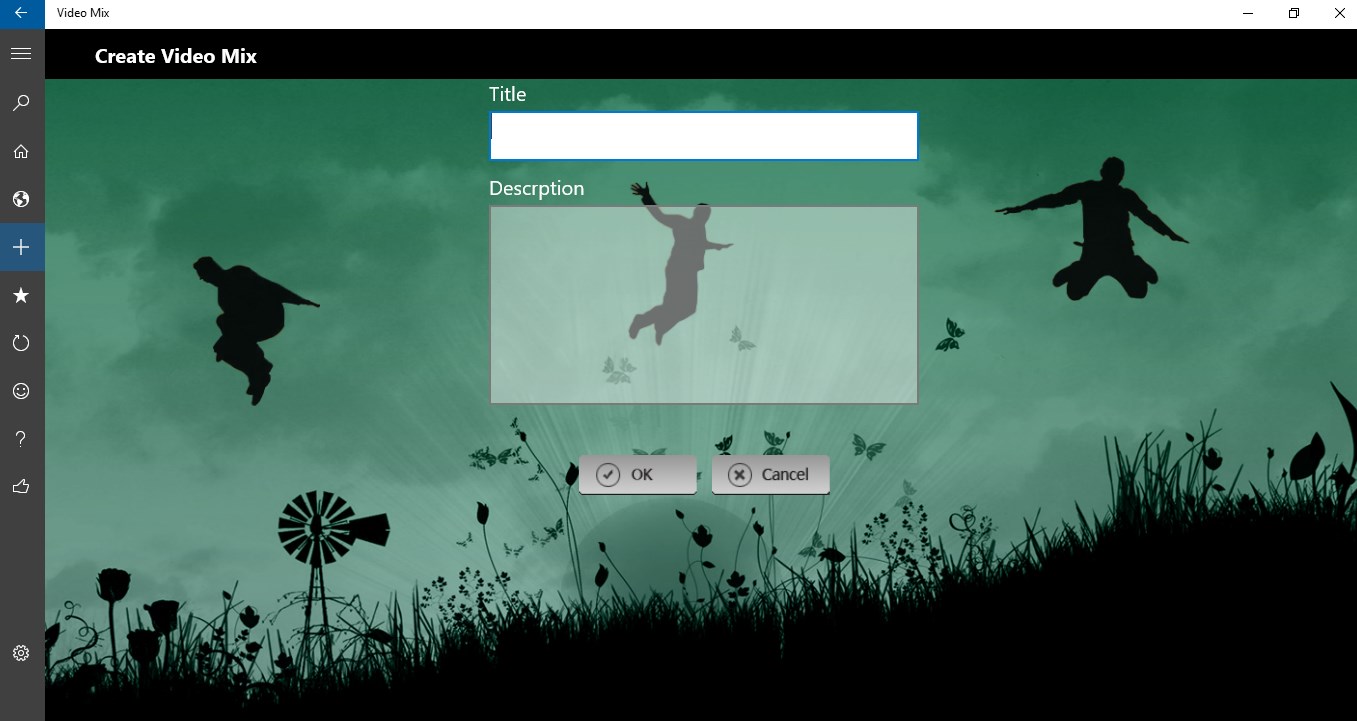1357x721 pixels.
Task: Open help question mark icon
Action: click(21, 439)
